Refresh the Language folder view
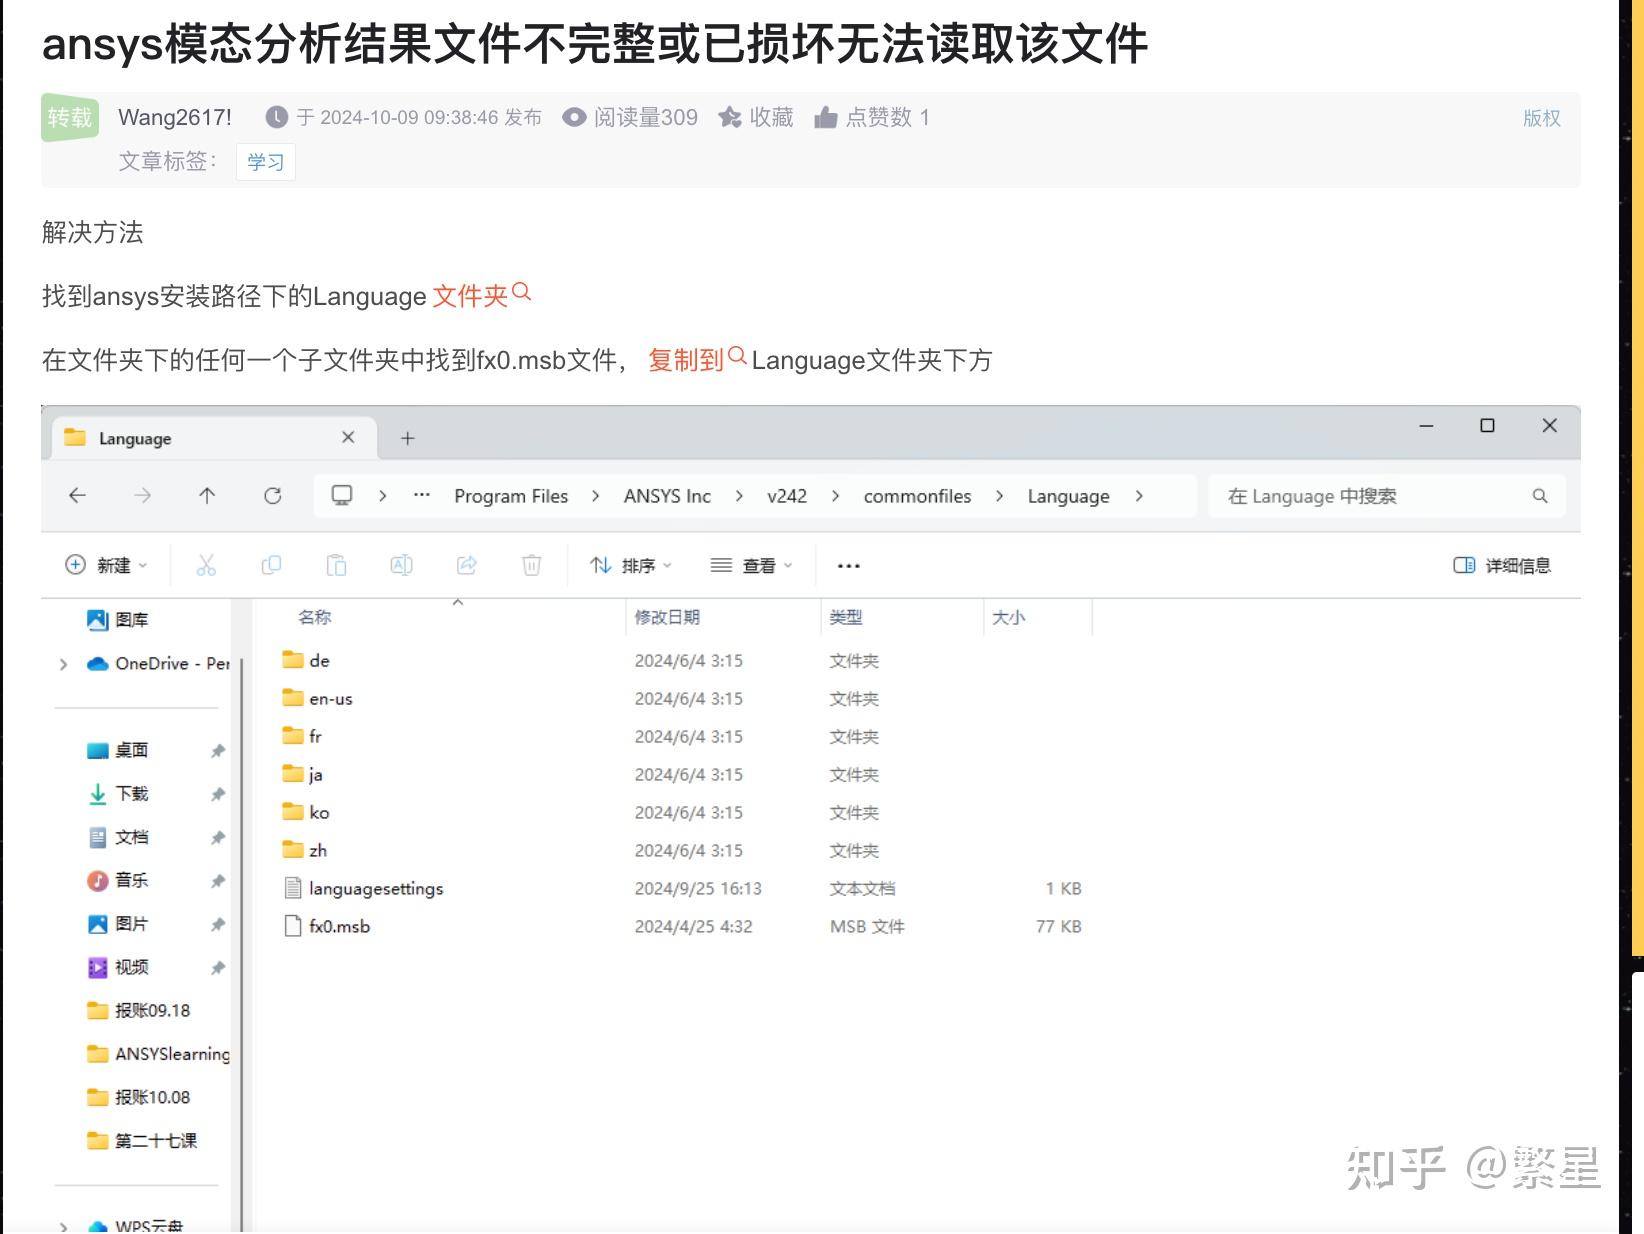This screenshot has height=1234, width=1644. 272,496
